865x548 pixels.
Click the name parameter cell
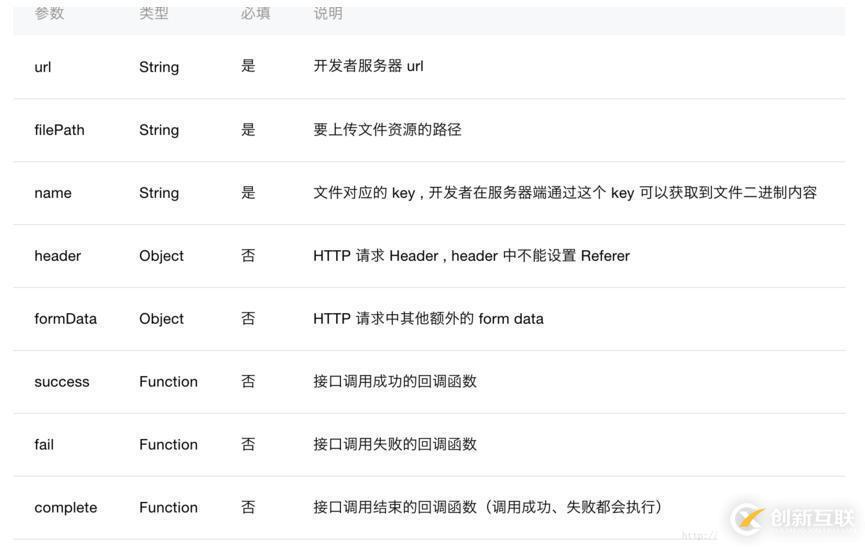coord(53,193)
